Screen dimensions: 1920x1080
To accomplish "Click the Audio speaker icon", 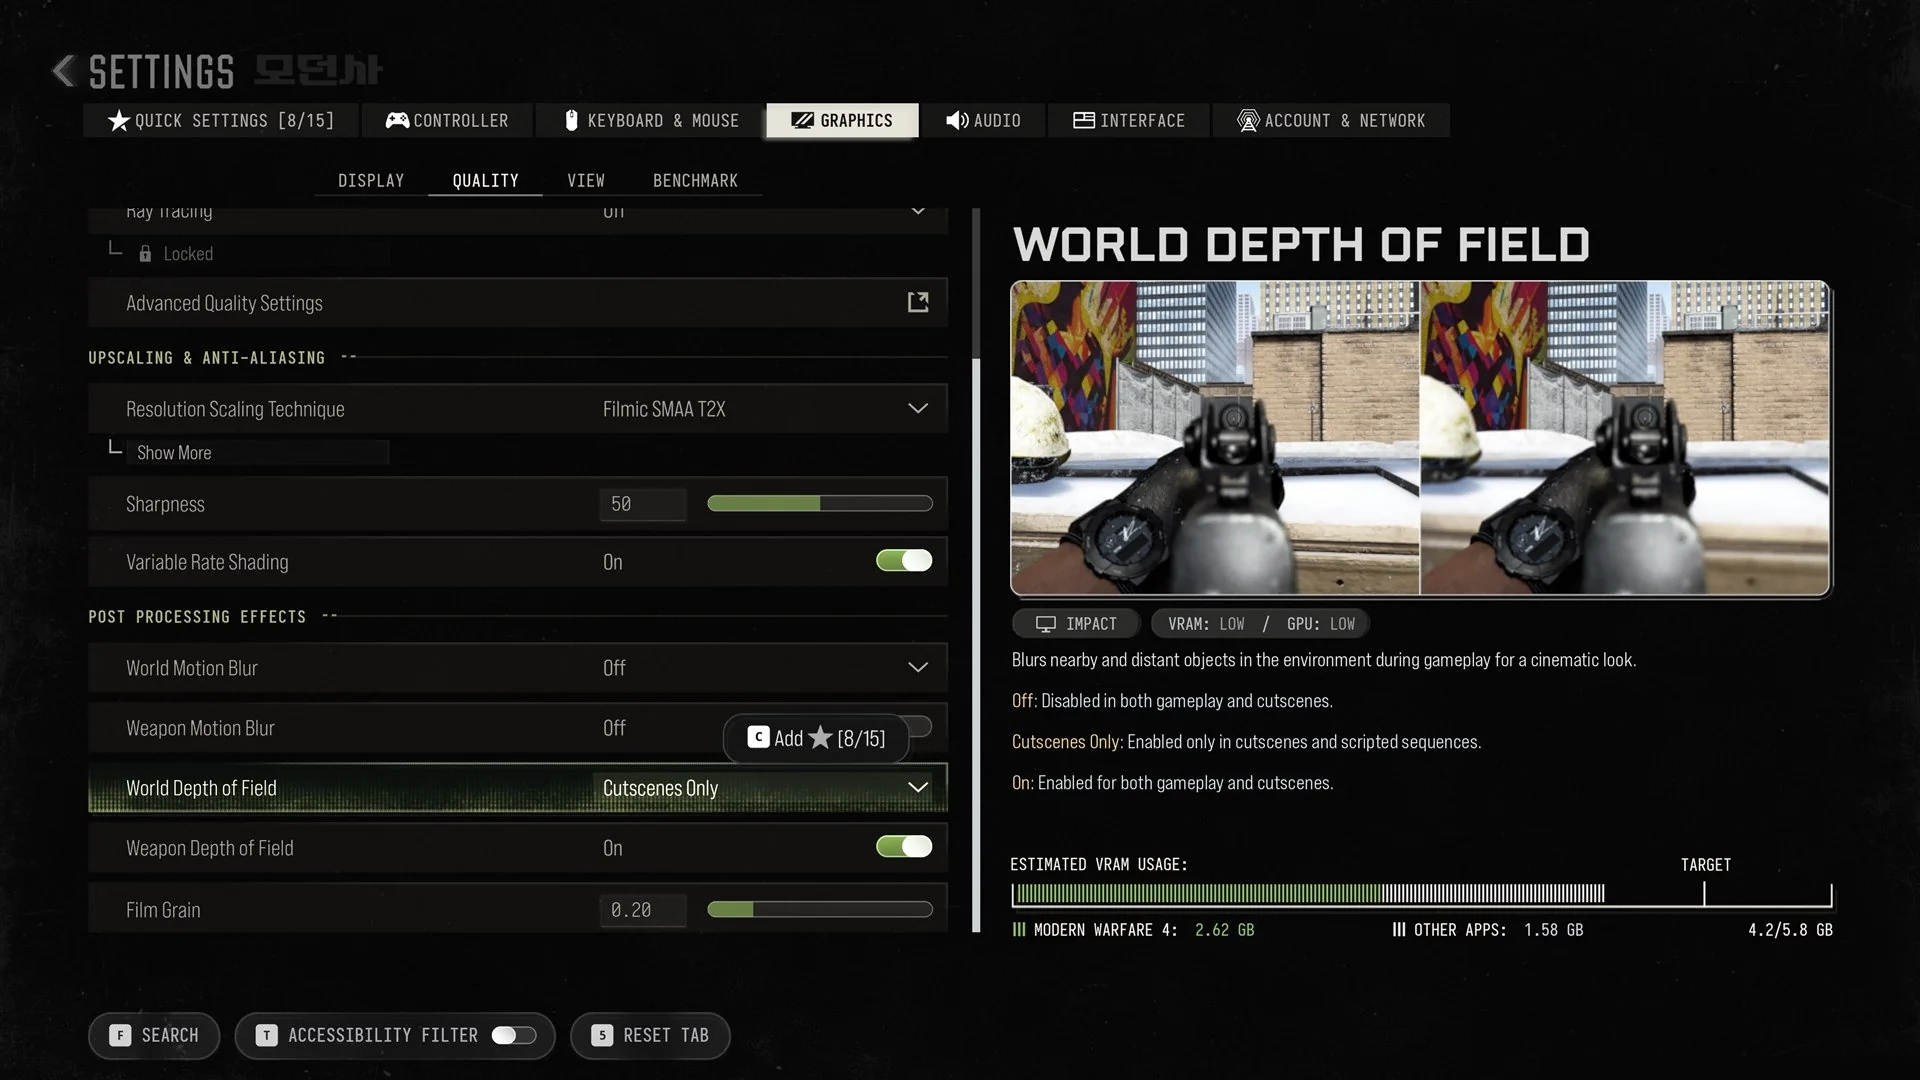I will coord(957,121).
